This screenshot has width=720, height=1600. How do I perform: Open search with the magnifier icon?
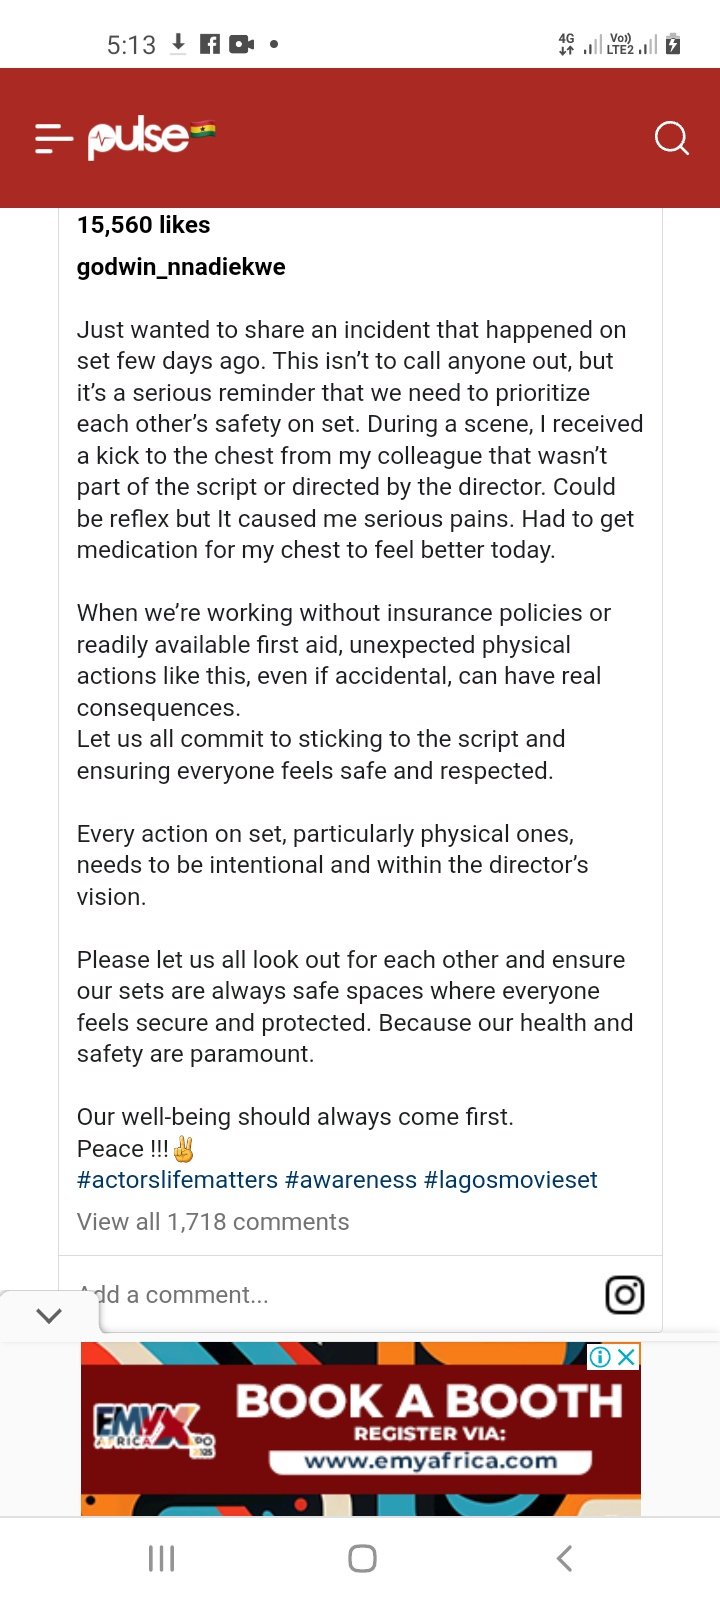672,138
